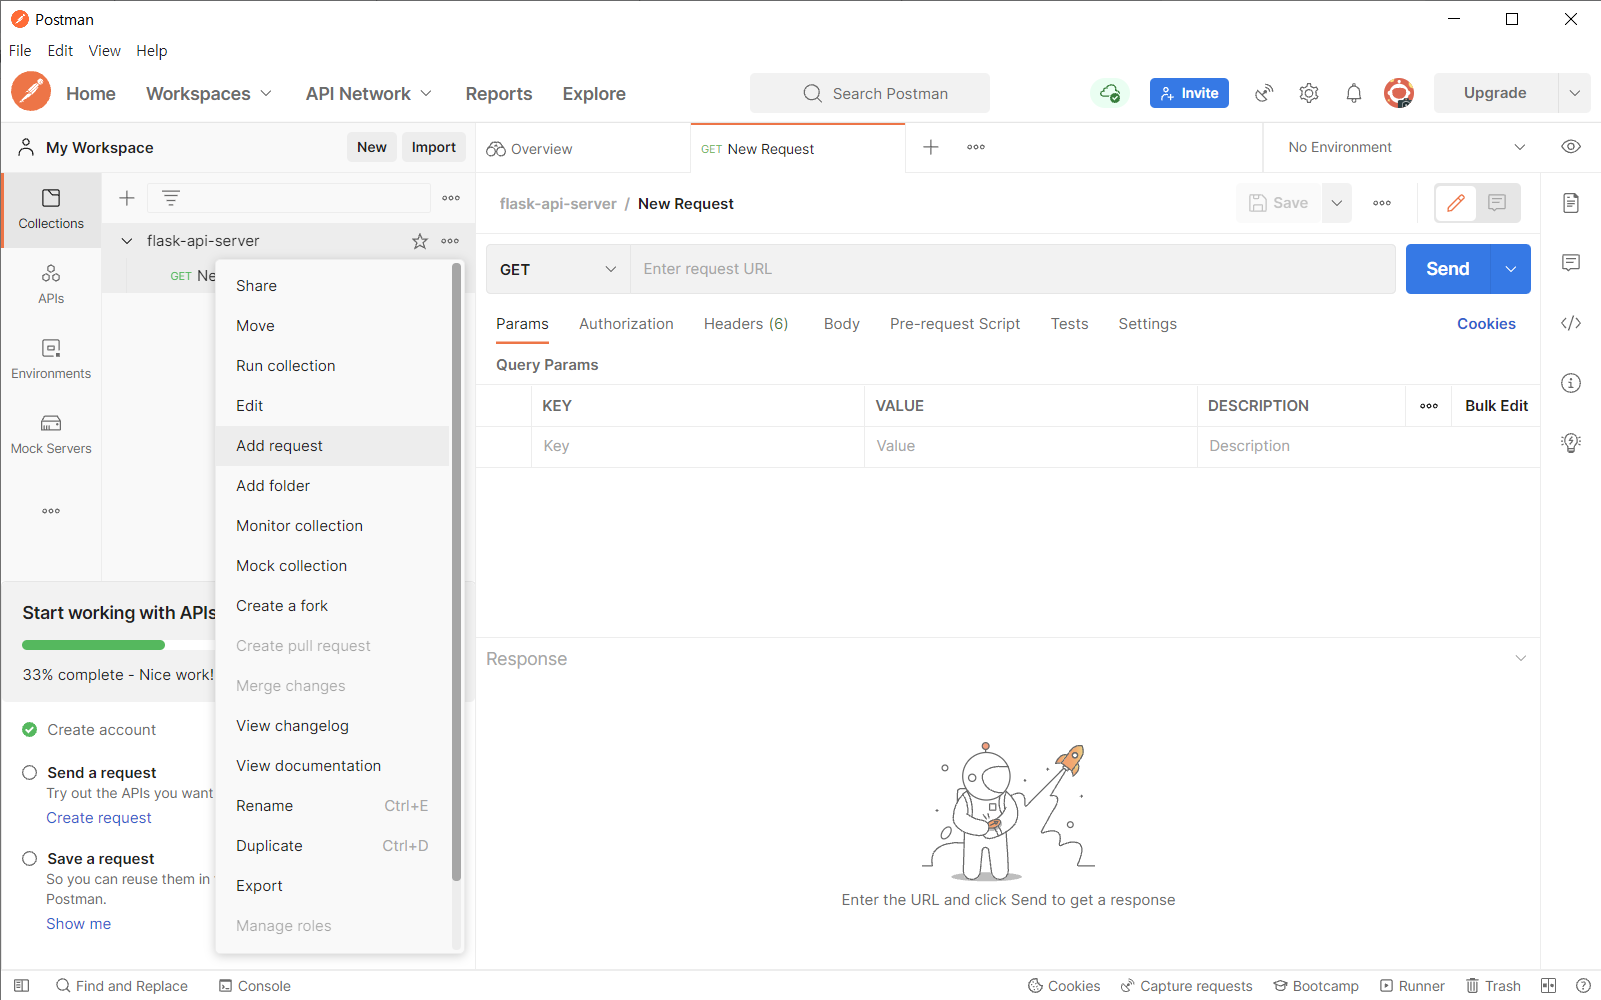Open the GET method dropdown
Screen dimensions: 1601x1000
click(x=558, y=269)
